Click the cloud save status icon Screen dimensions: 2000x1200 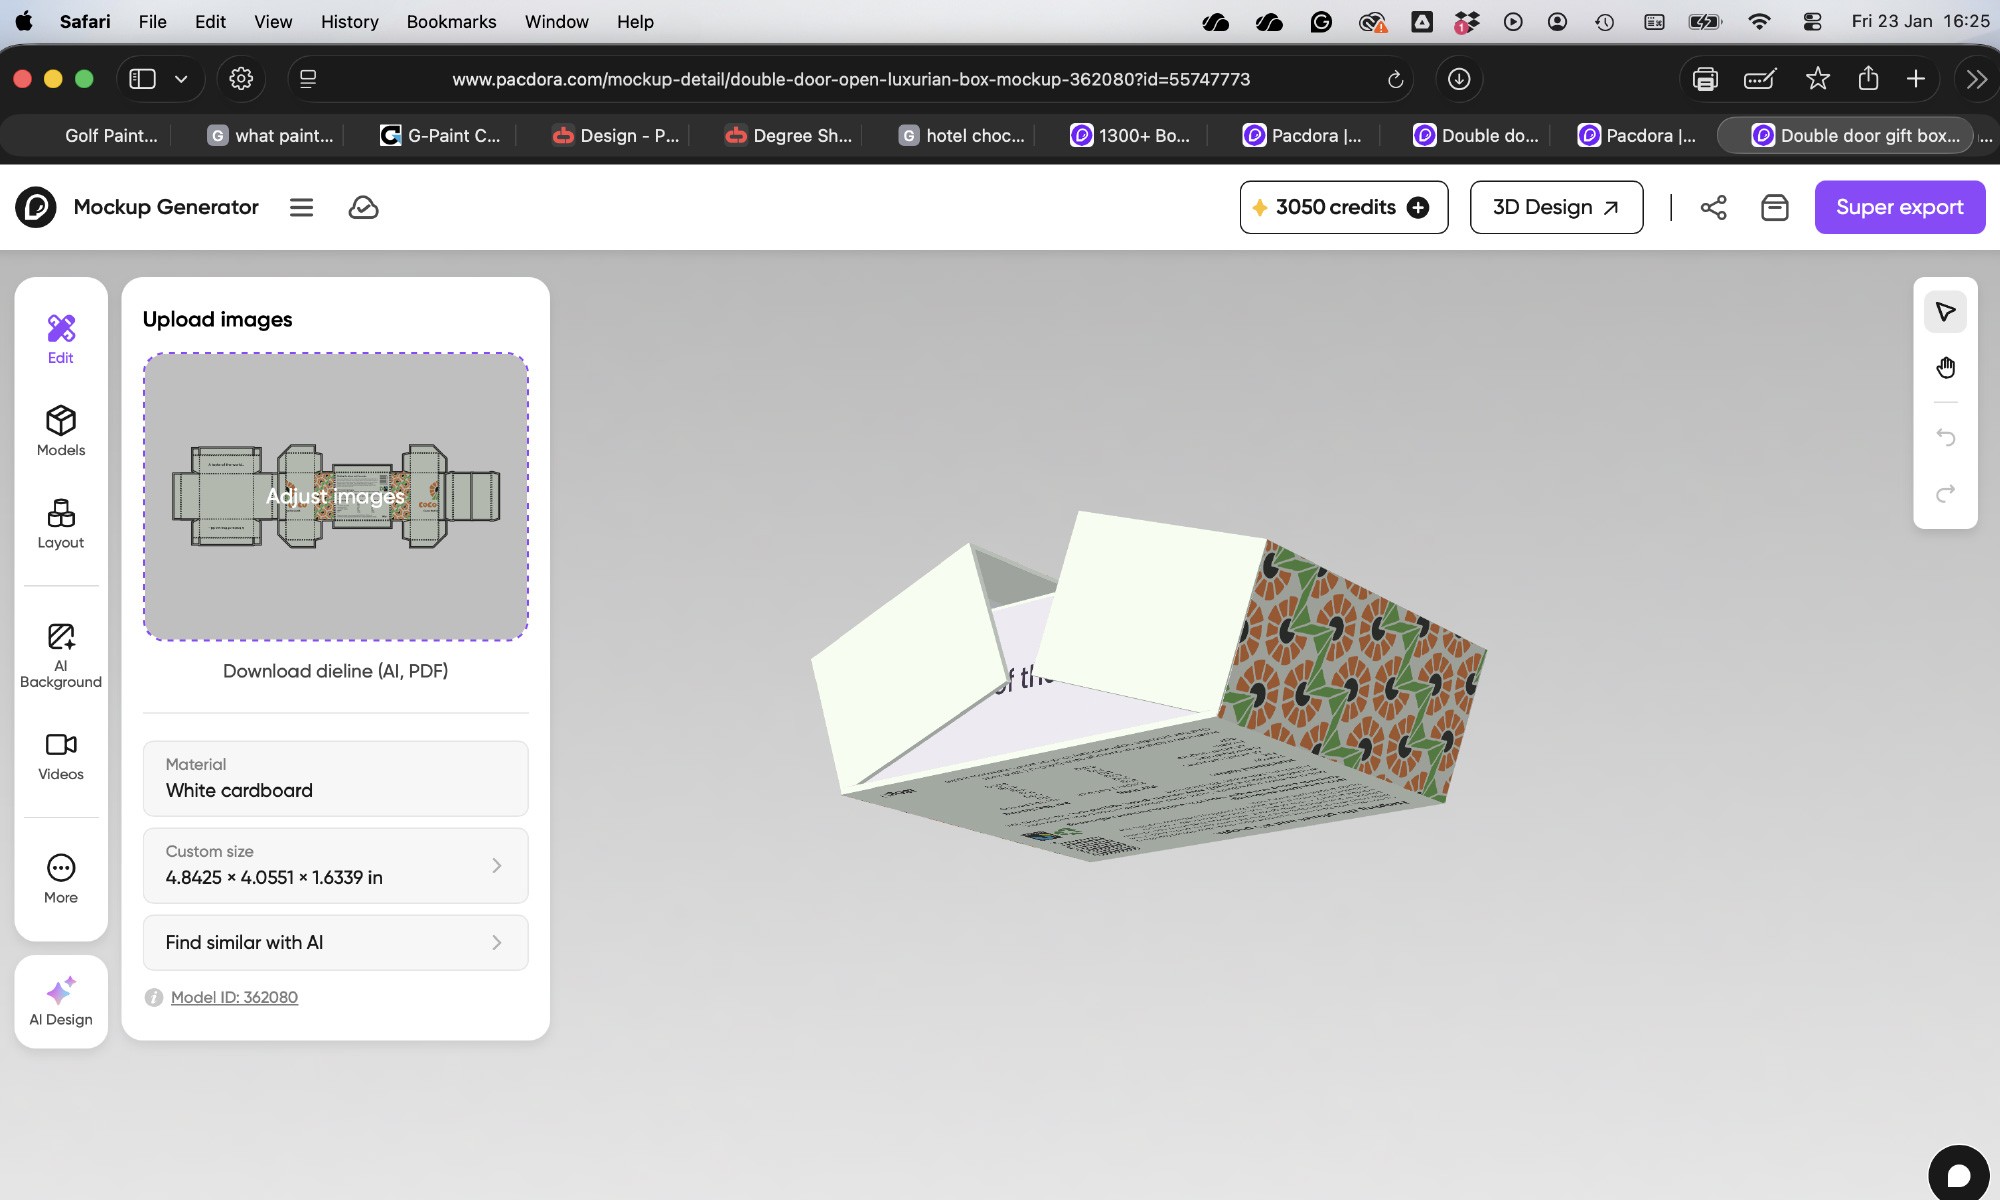click(x=363, y=207)
